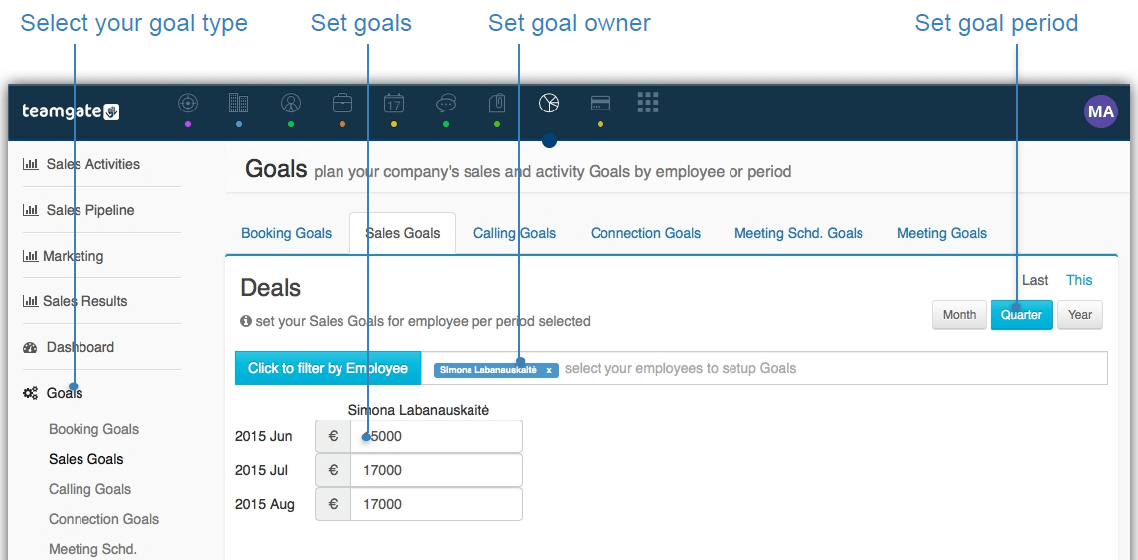
Task: Open the MA user avatar menu
Action: tap(1100, 112)
